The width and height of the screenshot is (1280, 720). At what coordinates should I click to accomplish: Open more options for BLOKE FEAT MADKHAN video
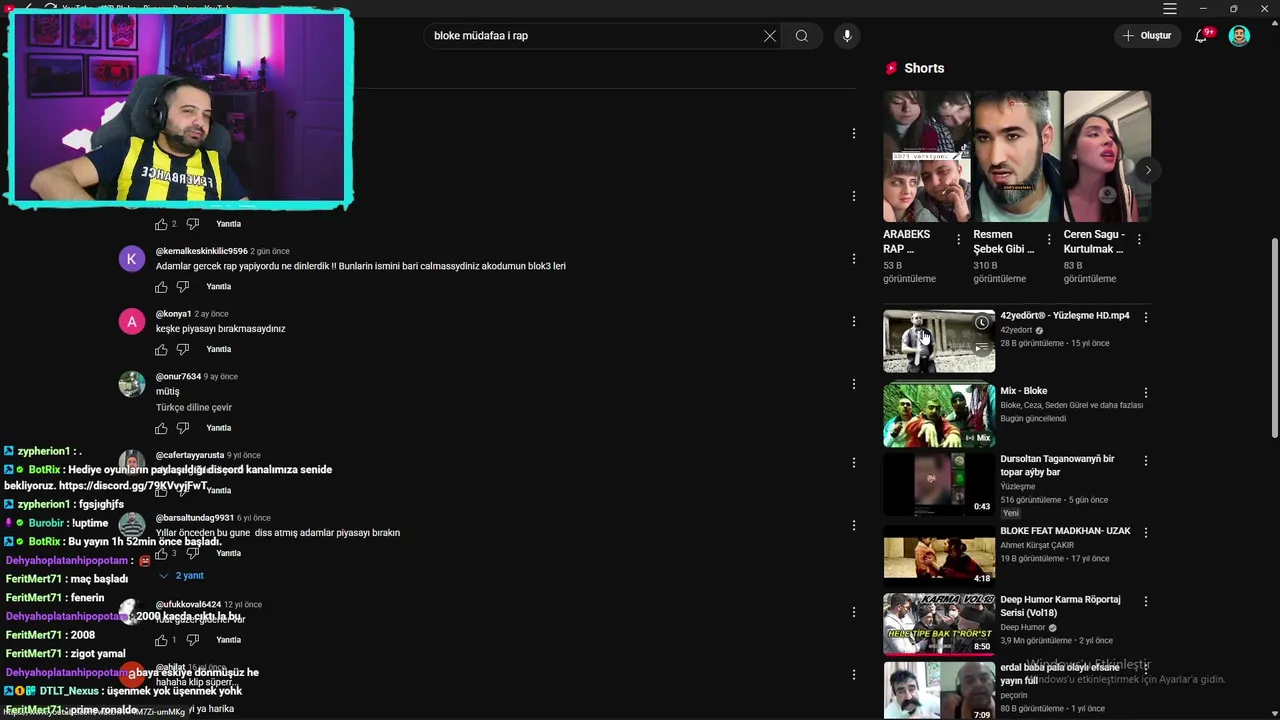[1146, 533]
